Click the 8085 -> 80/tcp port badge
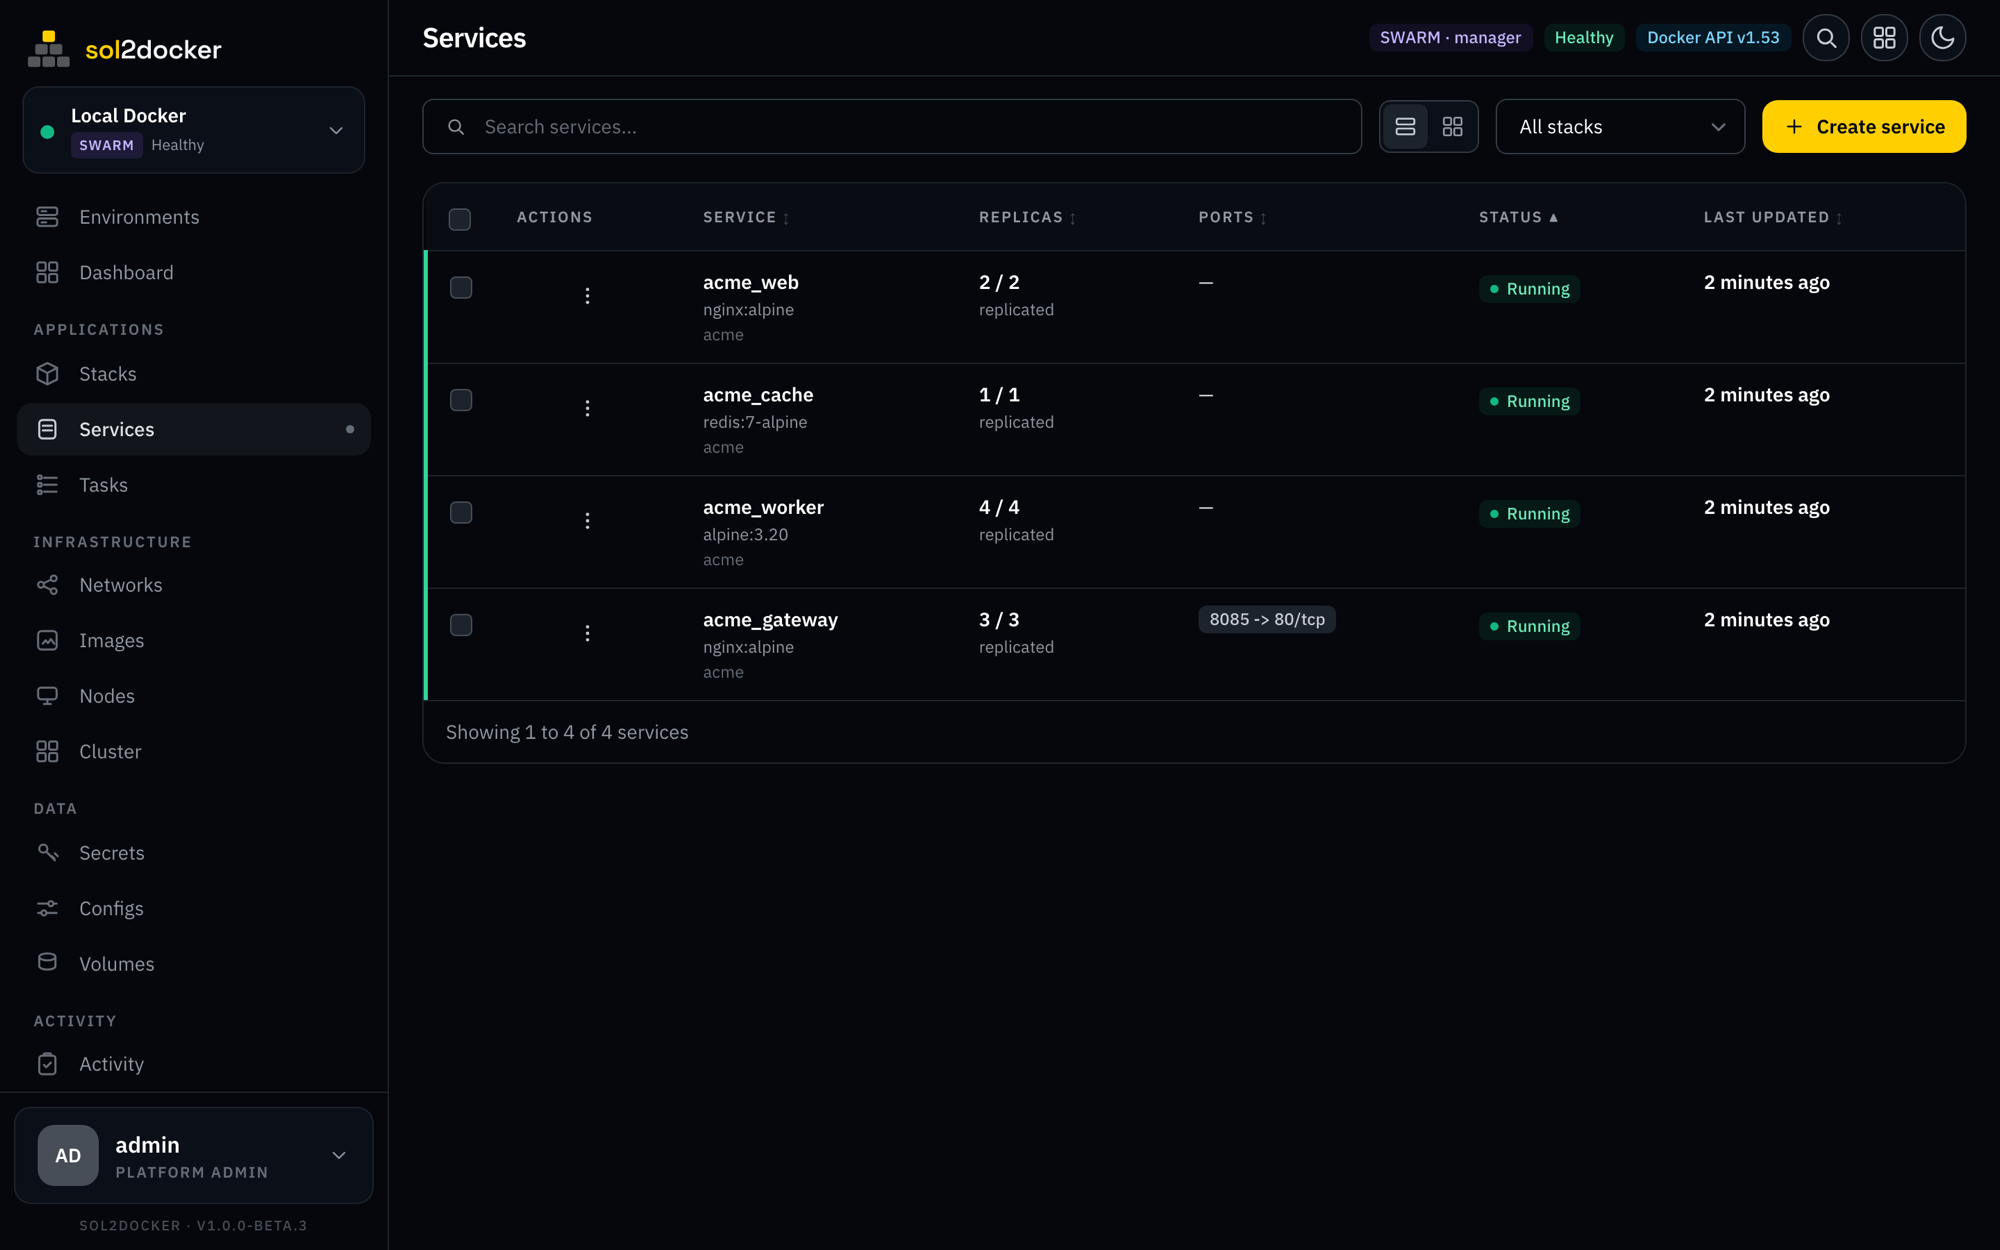Image resolution: width=2000 pixels, height=1250 pixels. click(x=1267, y=620)
